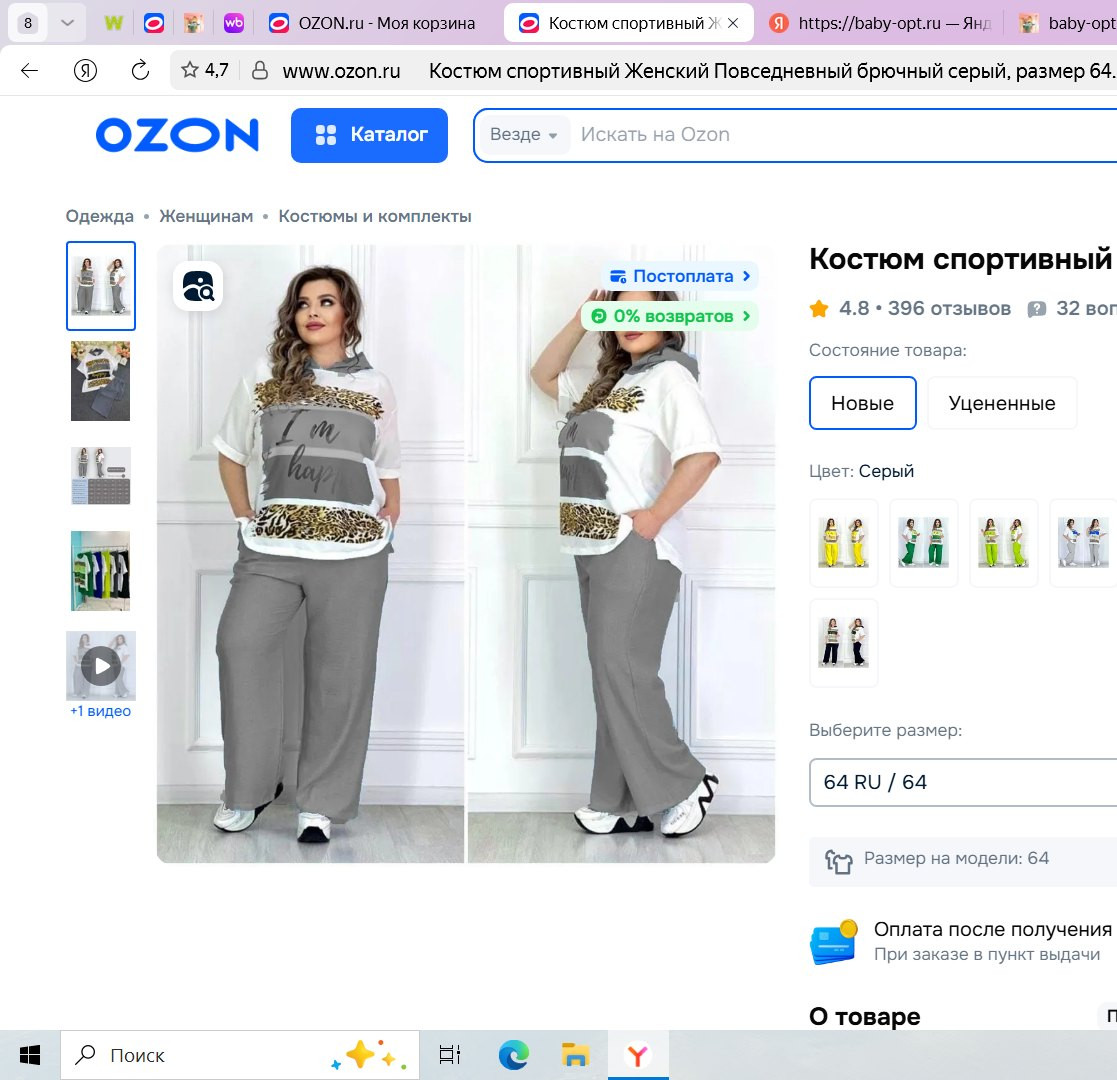Image resolution: width=1117 pixels, height=1080 pixels.
Task: Open File Explorer from the taskbar
Action: point(575,1055)
